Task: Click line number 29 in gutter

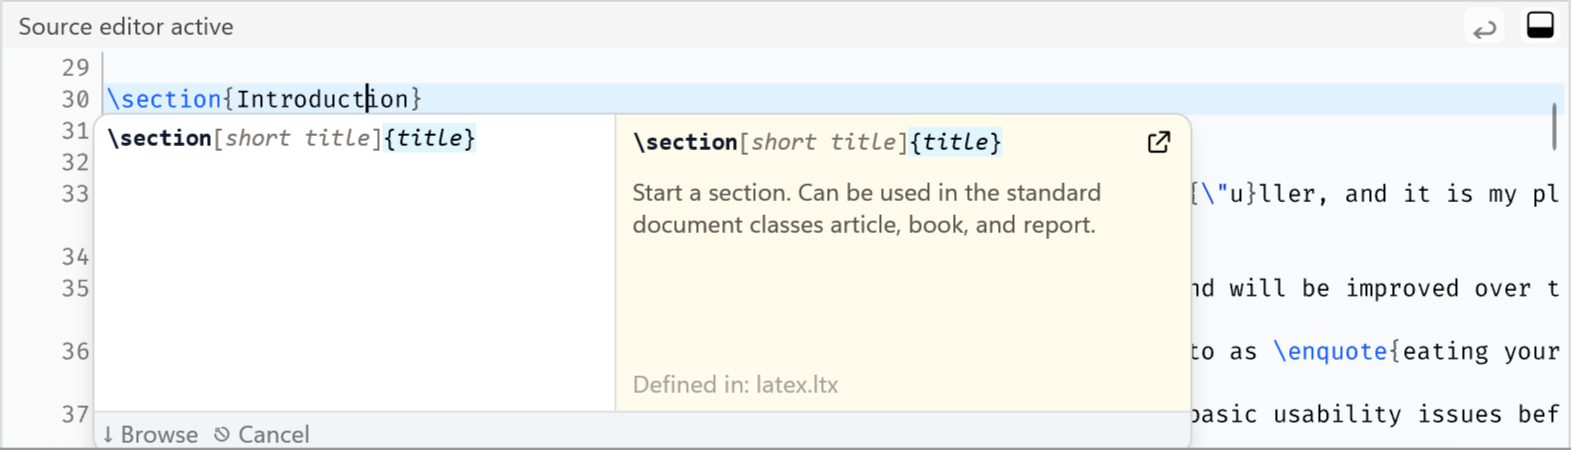Action: coord(75,68)
